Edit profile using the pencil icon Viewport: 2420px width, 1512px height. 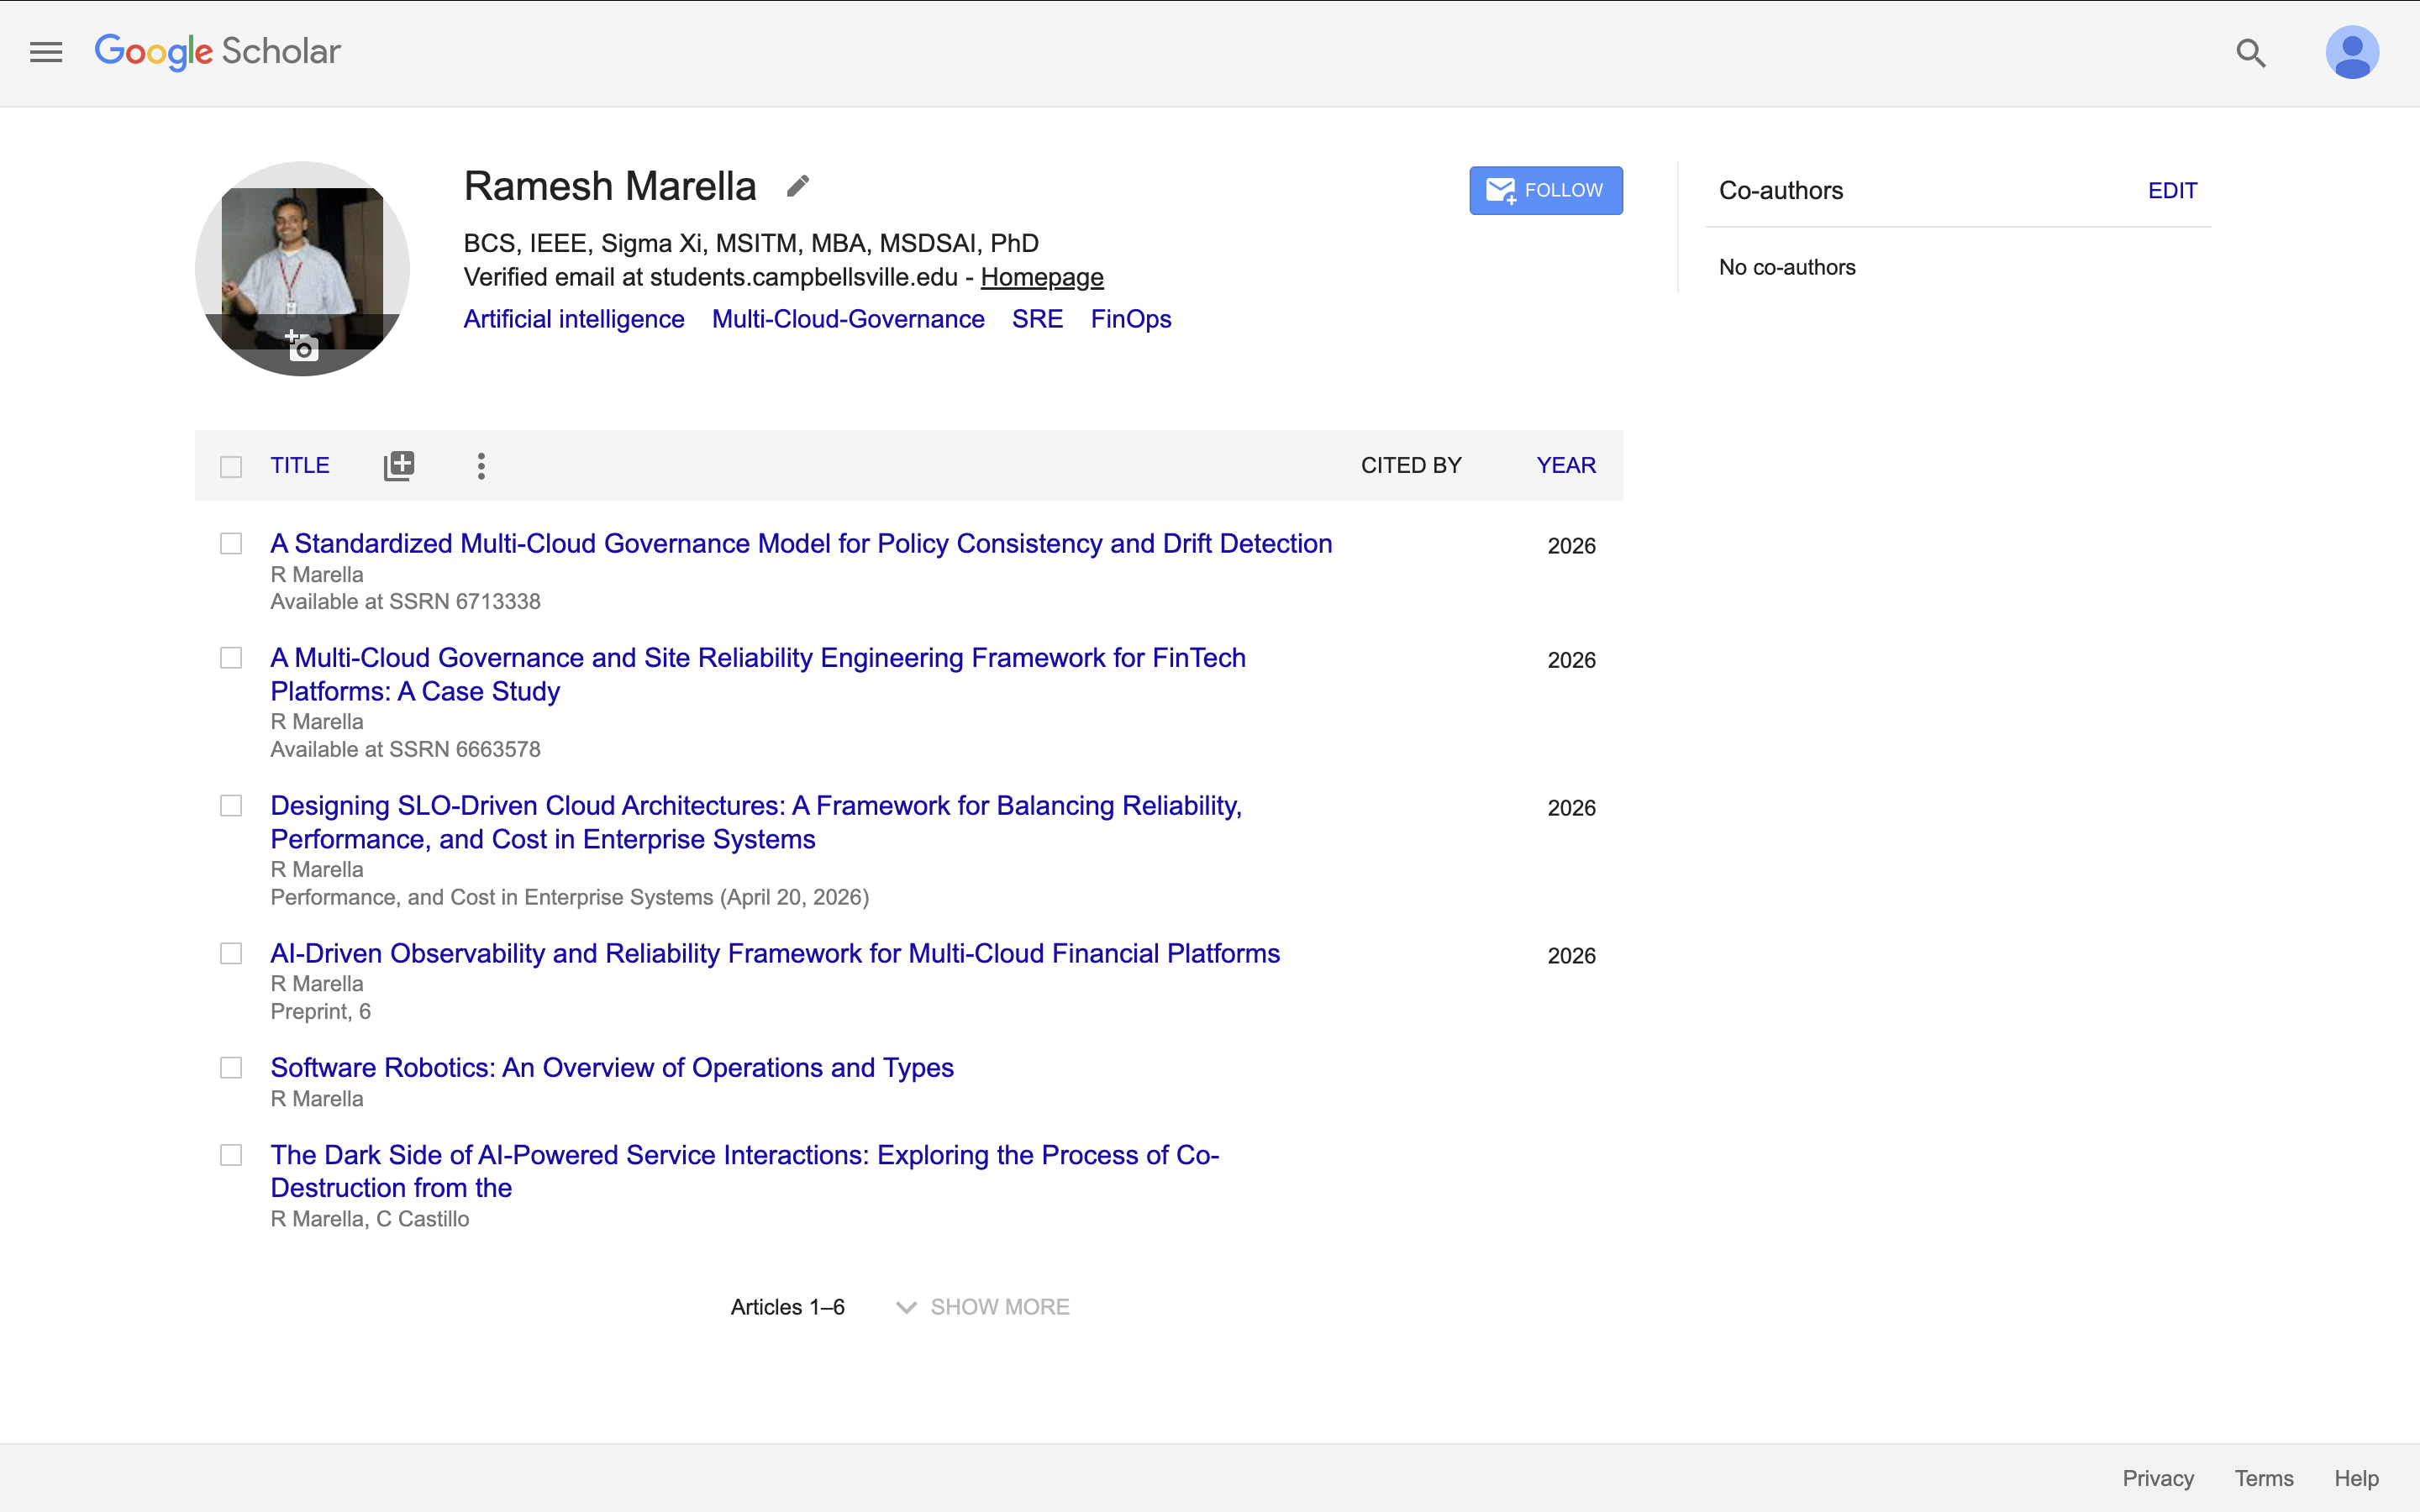point(797,186)
